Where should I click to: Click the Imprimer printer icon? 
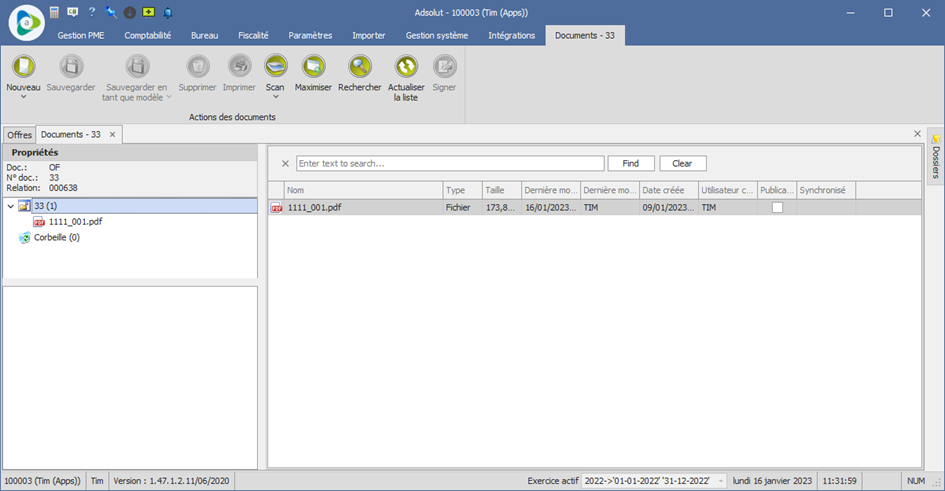[239, 66]
